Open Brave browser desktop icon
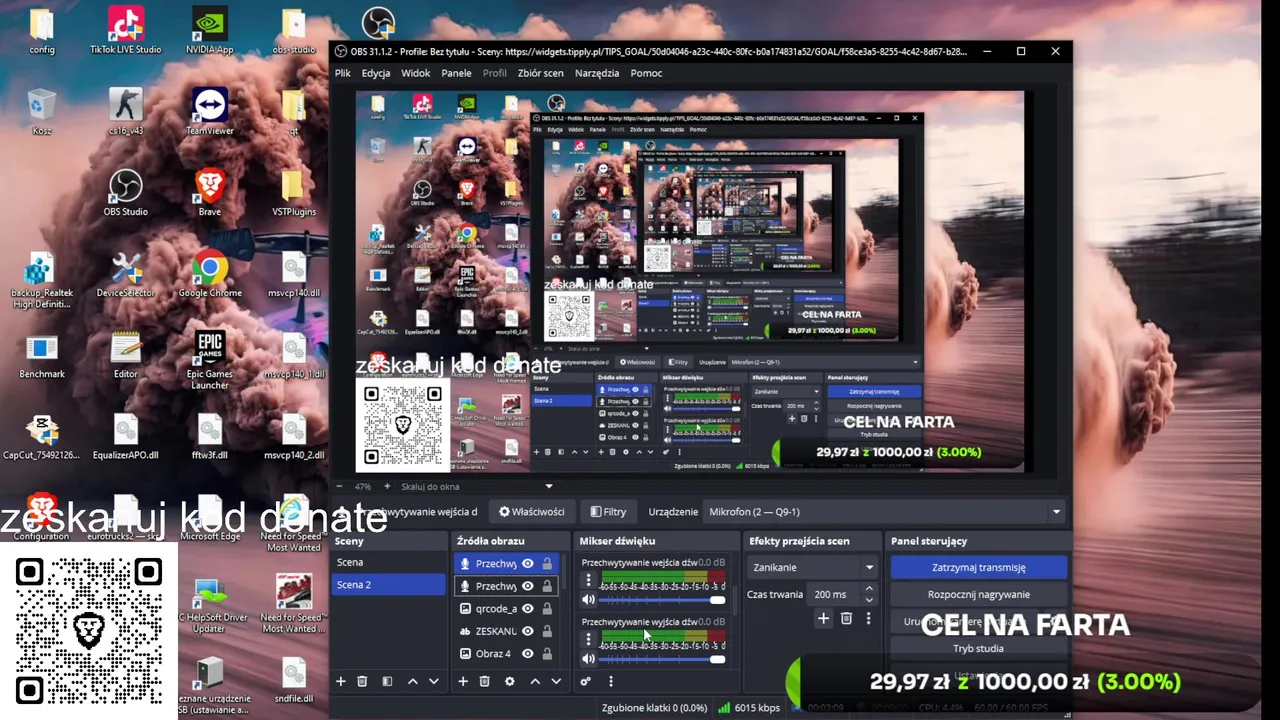1280x720 pixels. (x=209, y=193)
